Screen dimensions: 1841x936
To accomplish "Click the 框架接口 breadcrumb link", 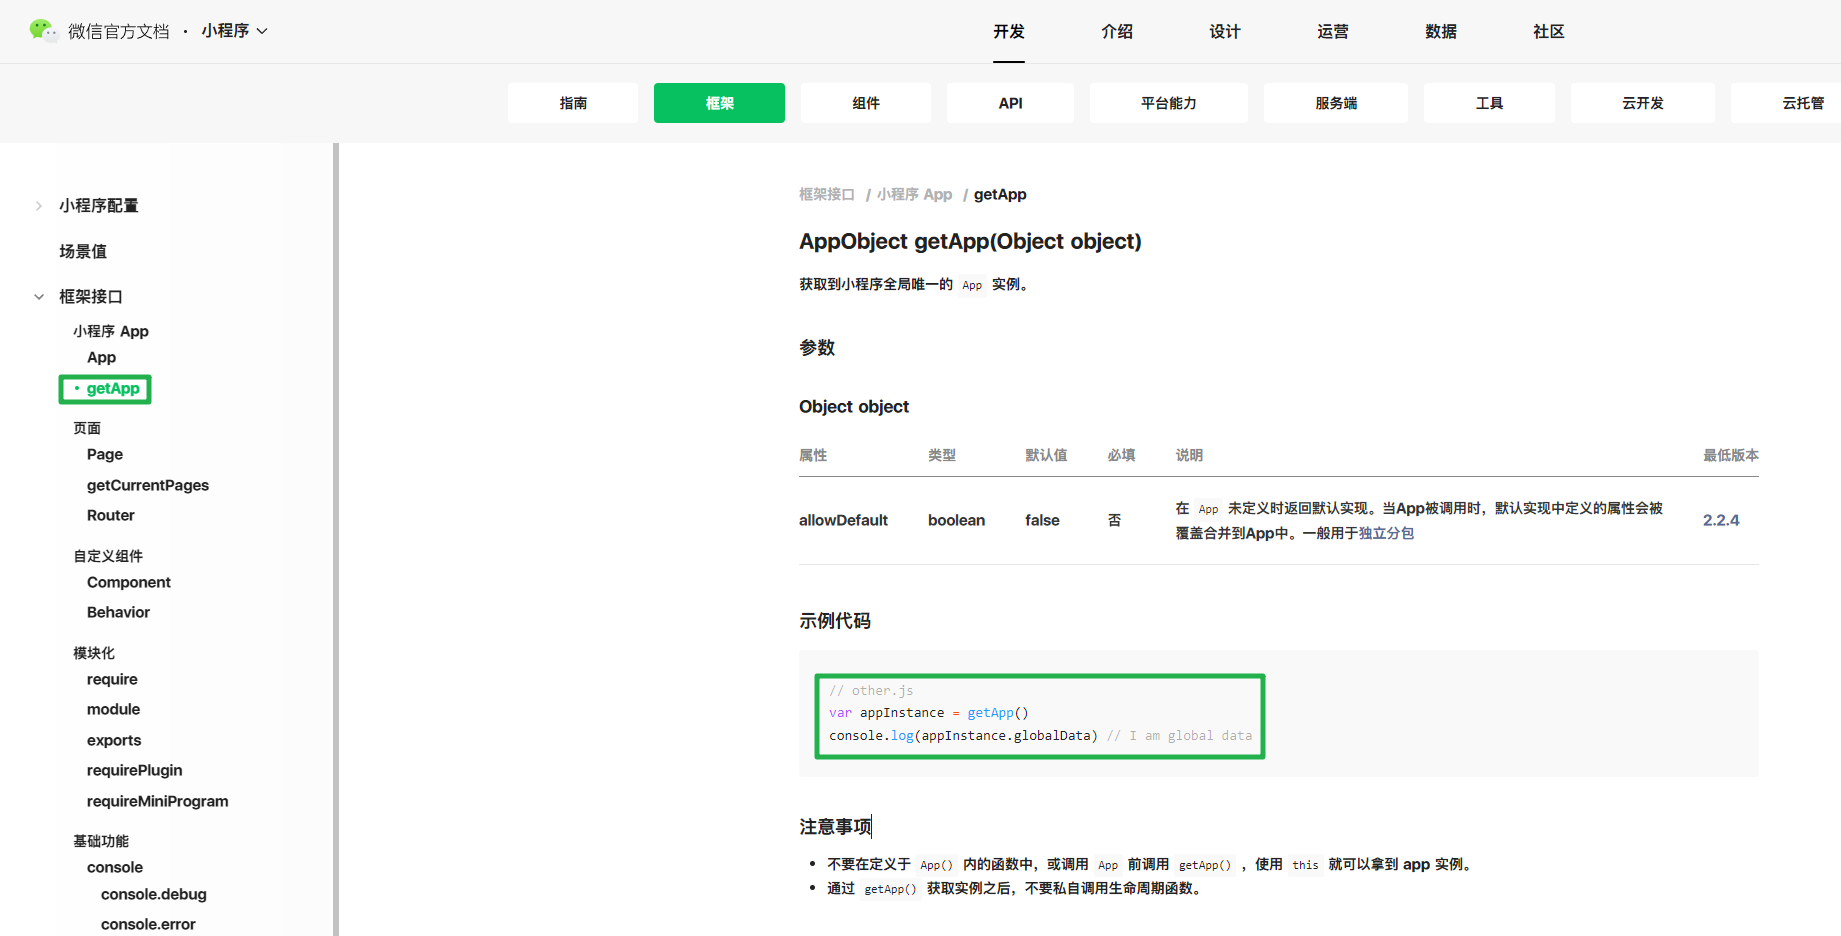I will [x=827, y=195].
